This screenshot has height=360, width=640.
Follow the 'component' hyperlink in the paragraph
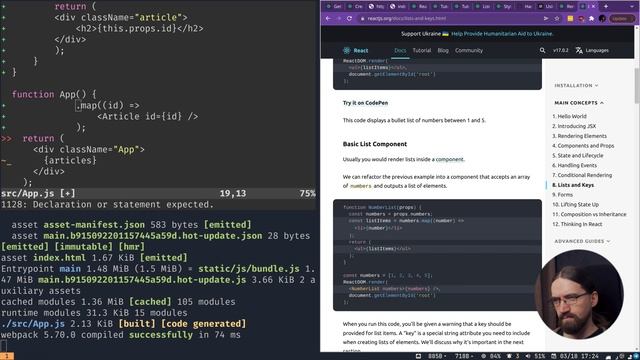pyautogui.click(x=449, y=159)
